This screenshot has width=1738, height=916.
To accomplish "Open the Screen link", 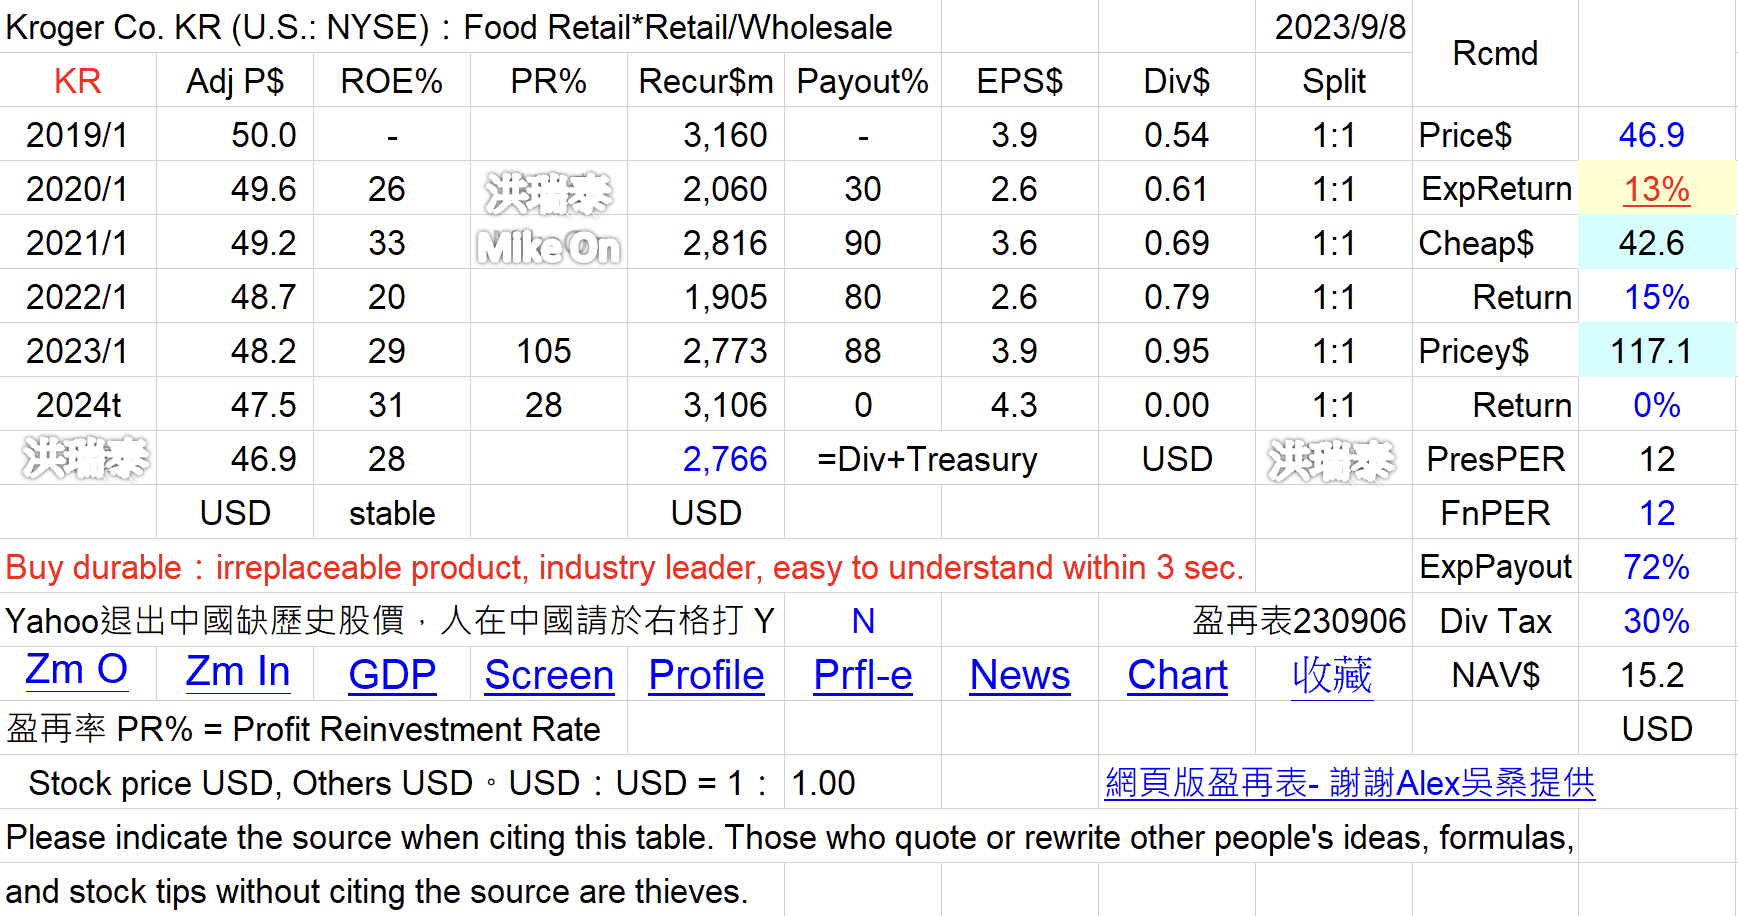I will click(549, 675).
